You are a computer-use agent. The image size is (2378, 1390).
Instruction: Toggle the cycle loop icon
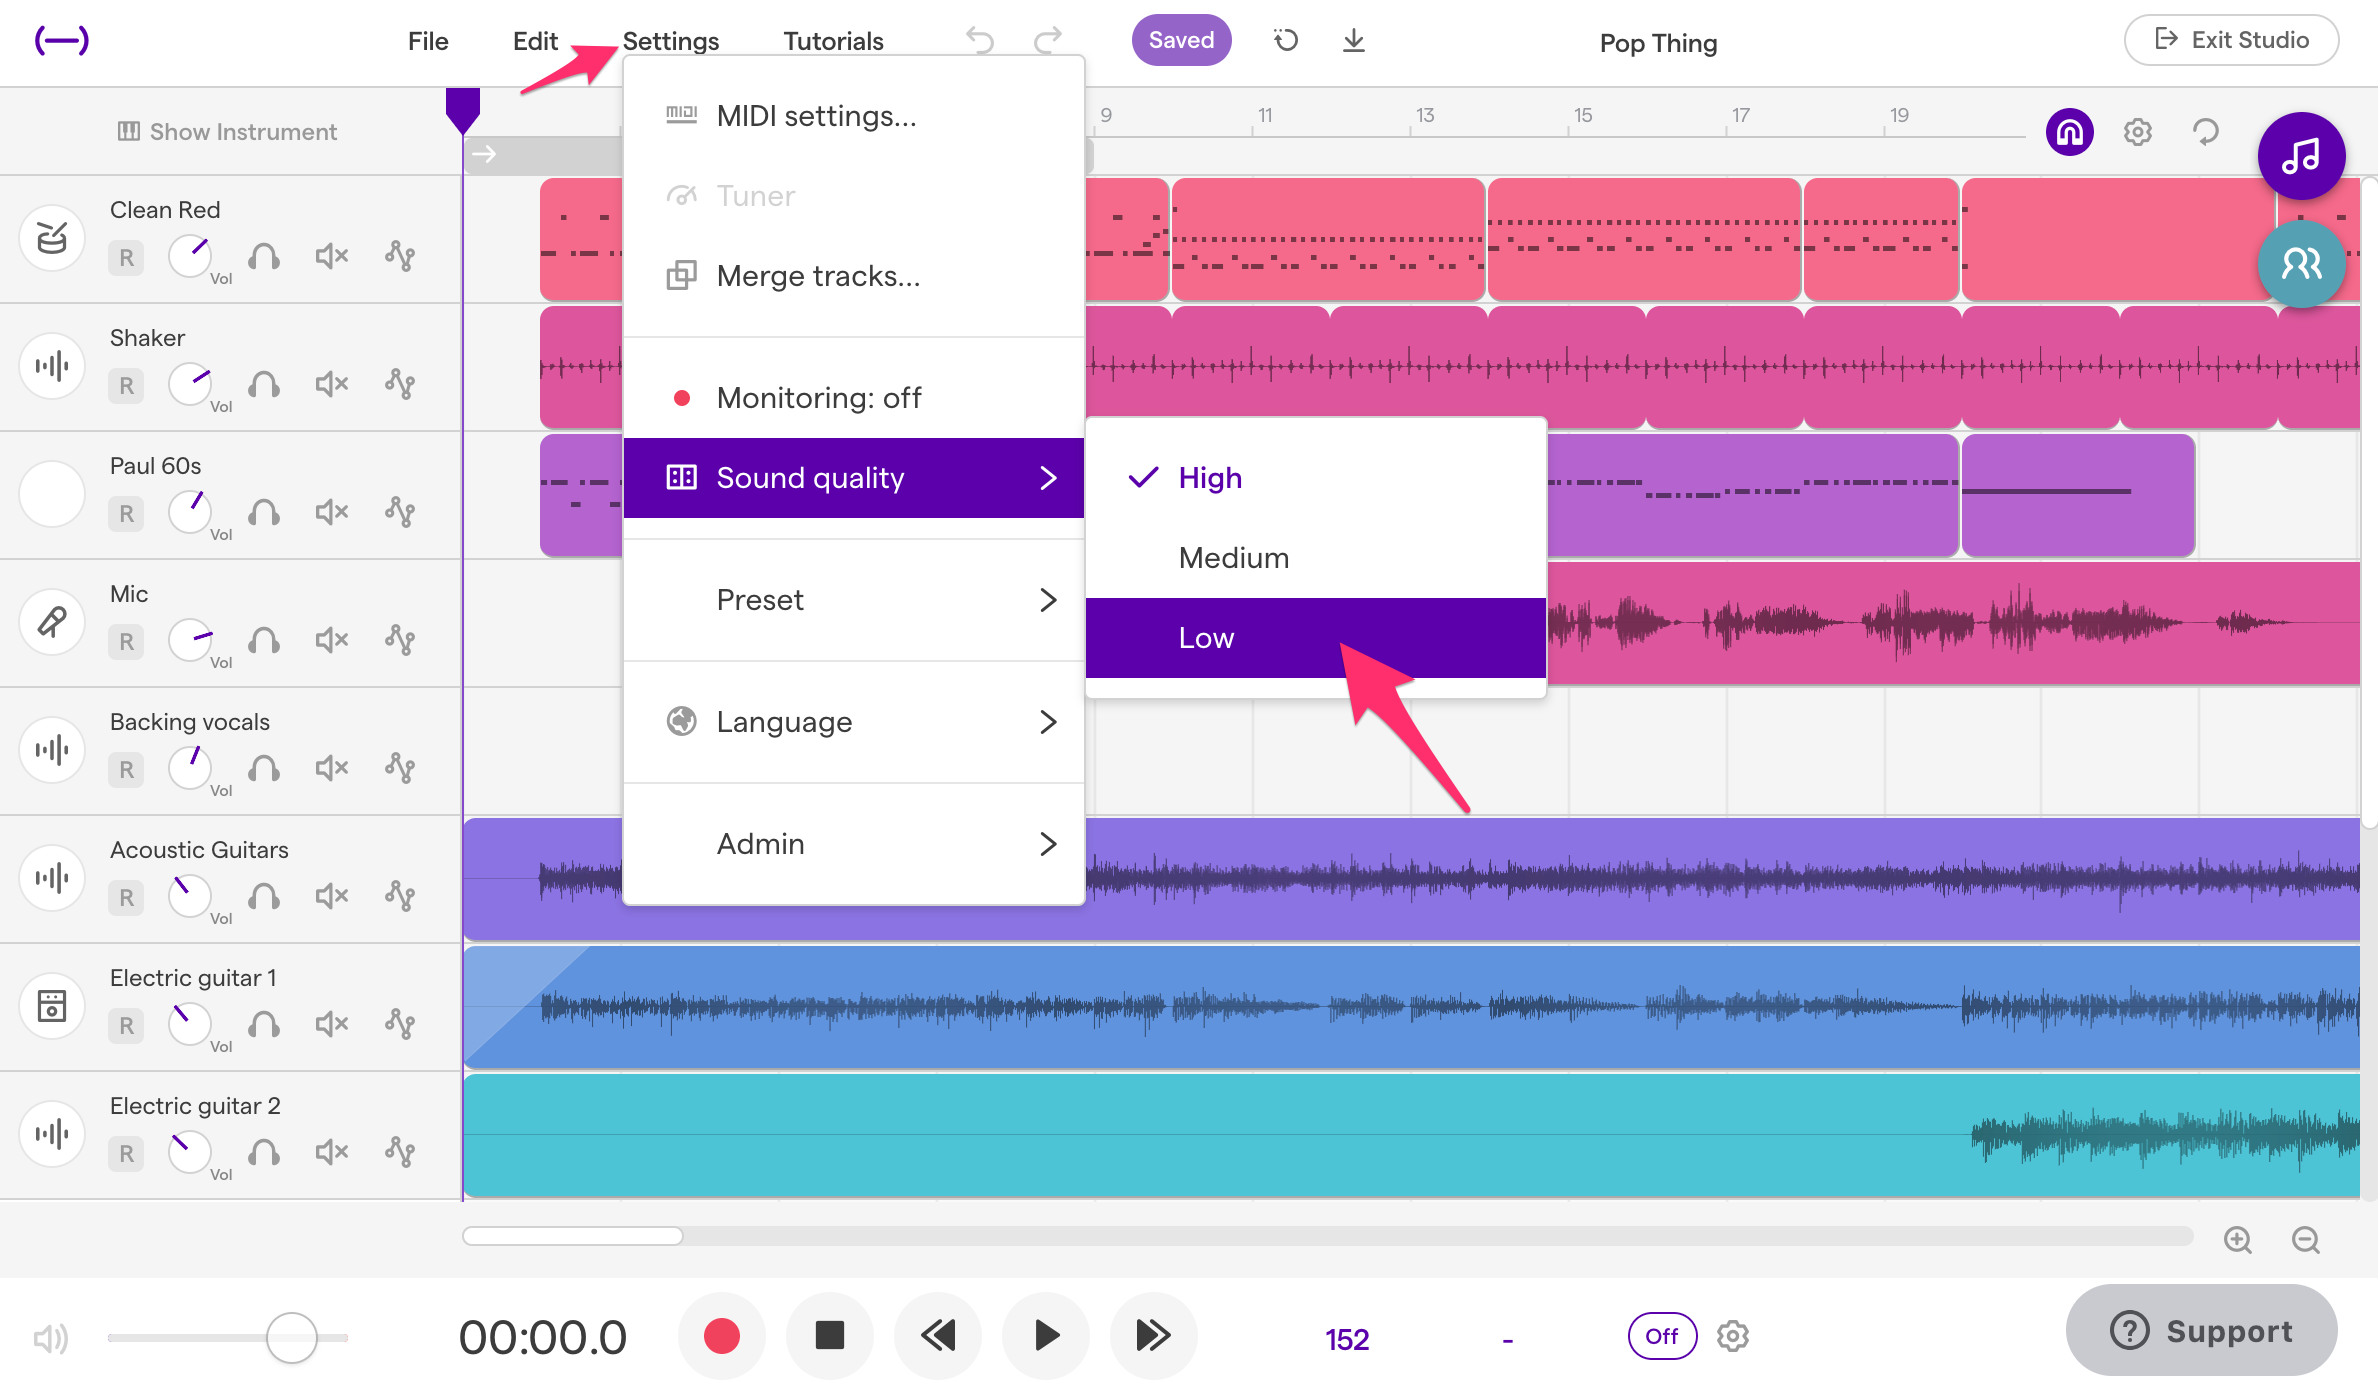tap(2205, 132)
